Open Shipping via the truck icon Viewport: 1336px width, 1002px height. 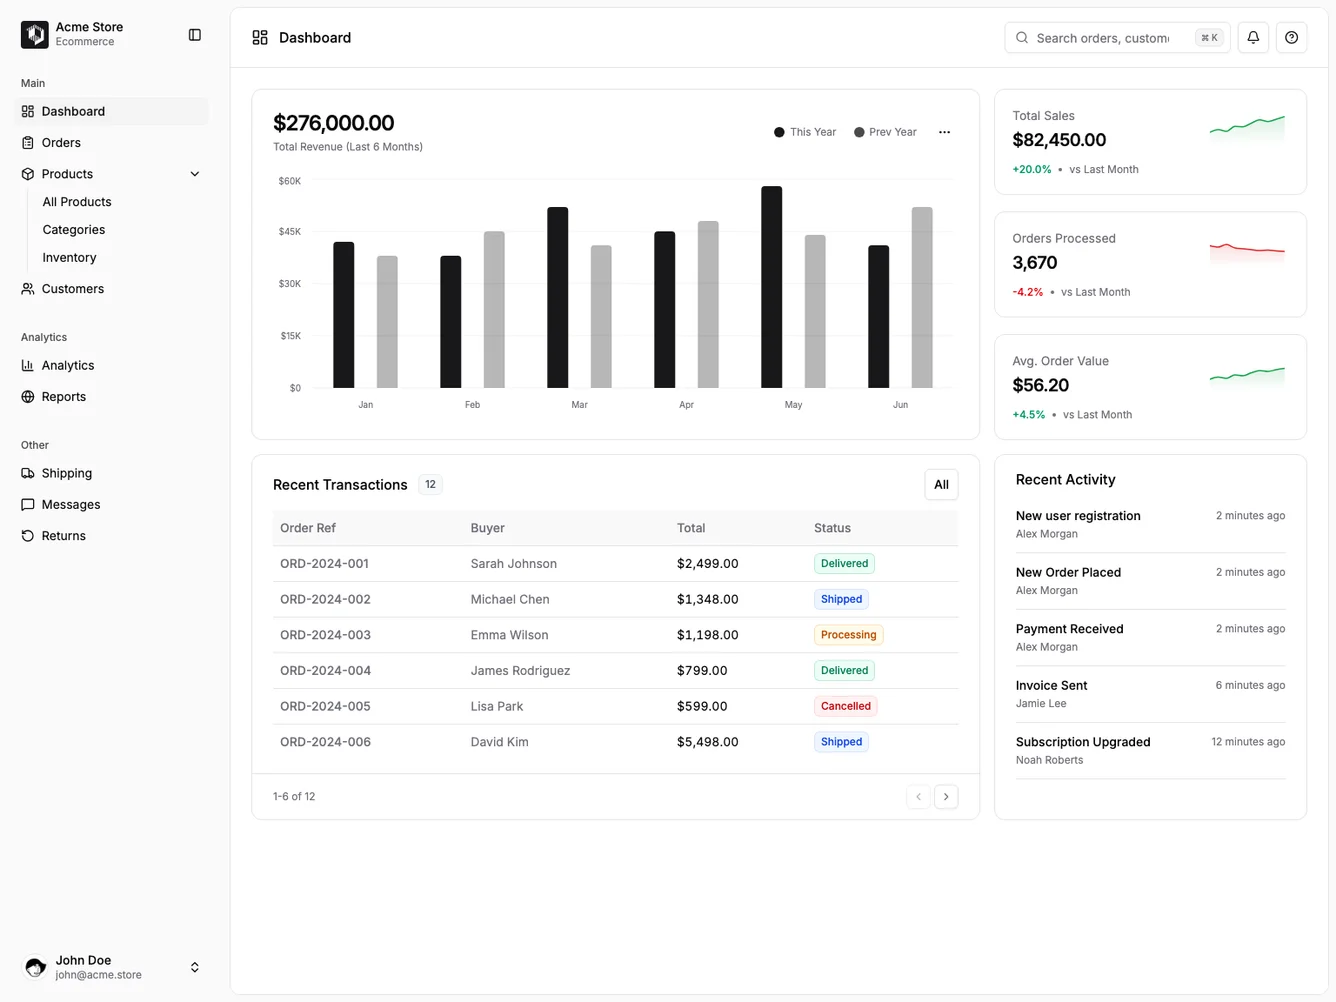(x=27, y=473)
